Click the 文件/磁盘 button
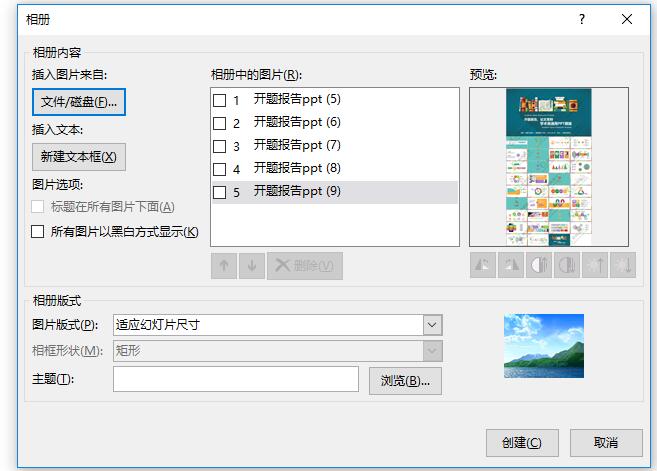 pyautogui.click(x=79, y=102)
